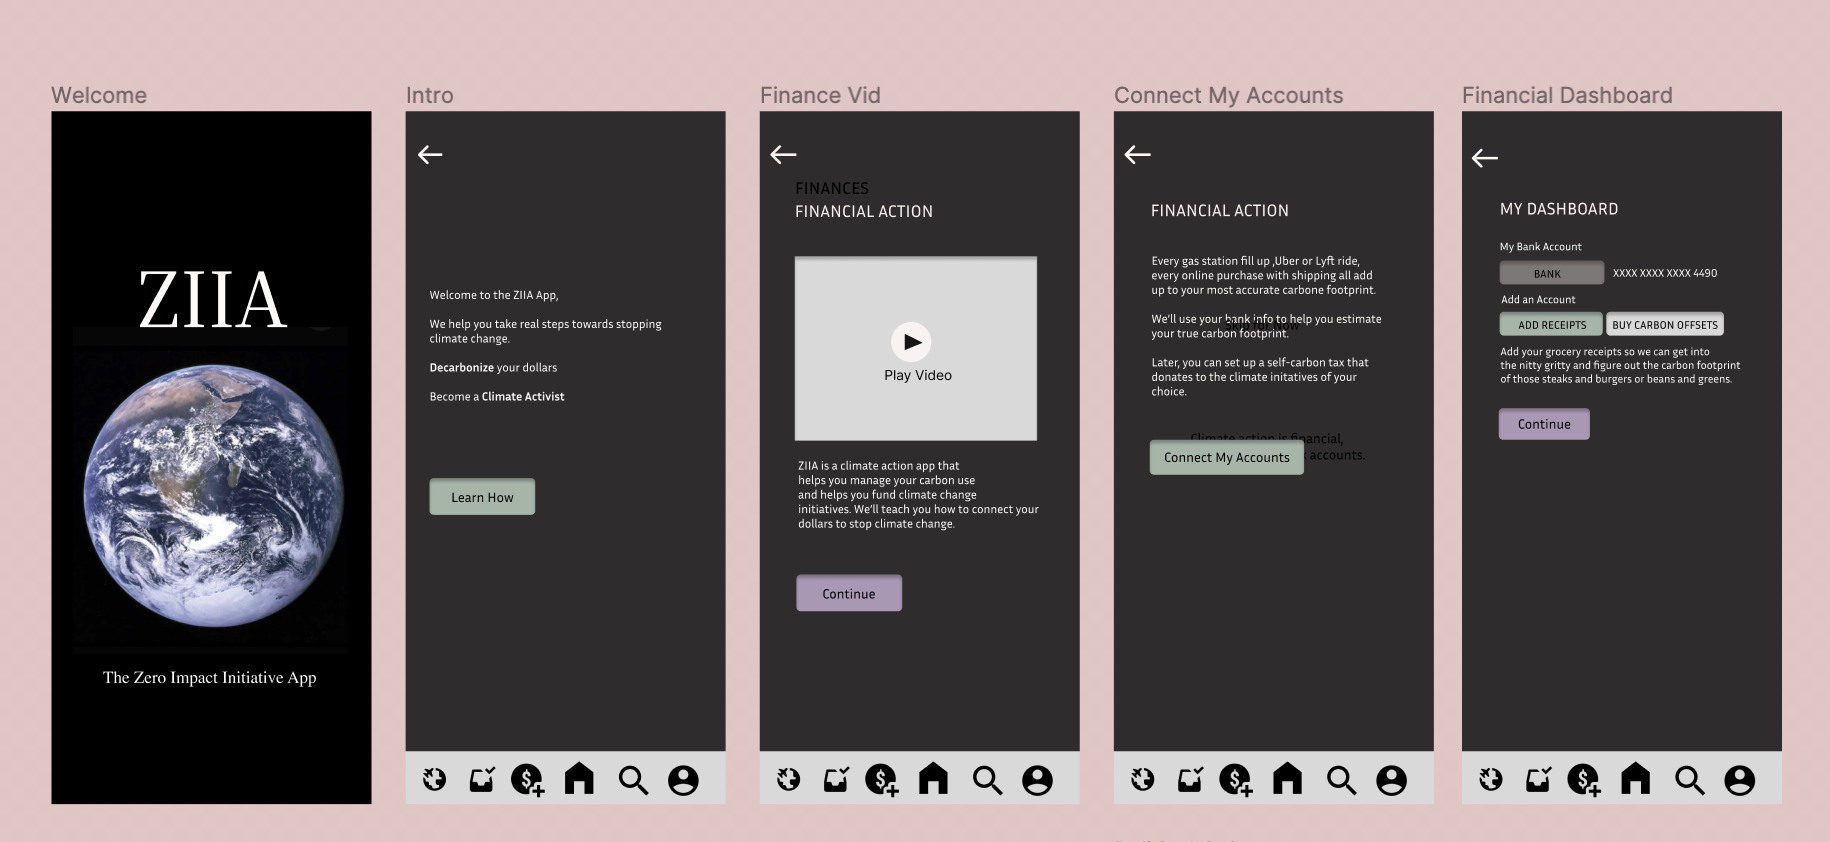The width and height of the screenshot is (1830, 842).
Task: Select the Intro frame title label
Action: click(x=430, y=95)
